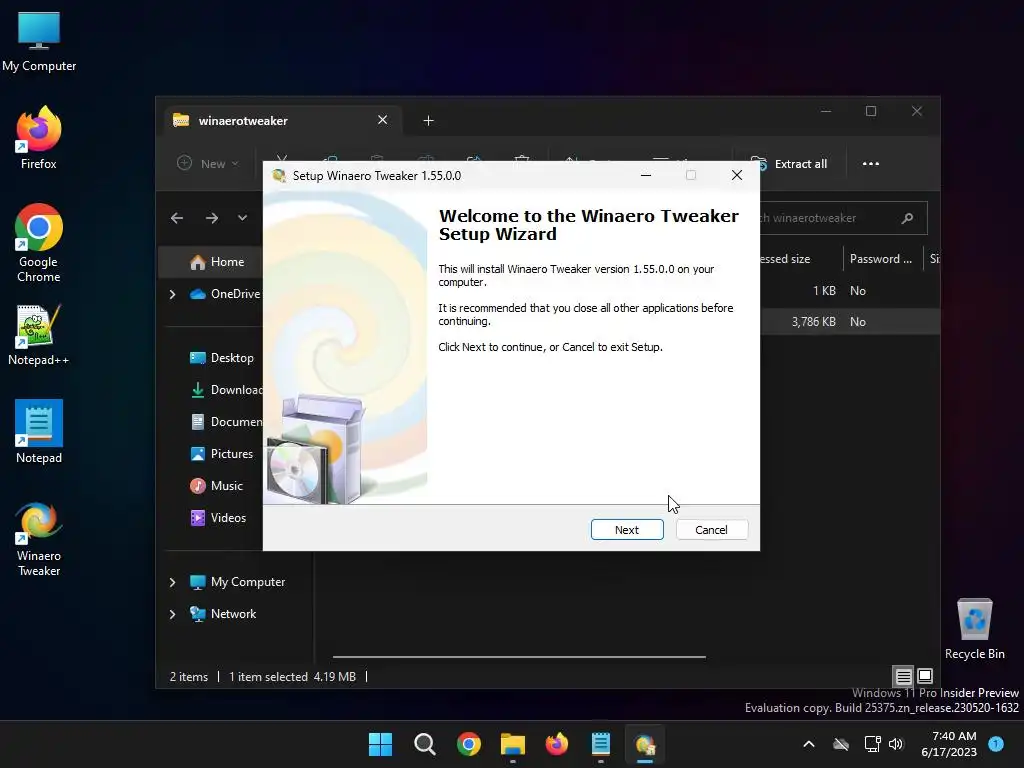This screenshot has width=1024, height=768.
Task: Open Videos in the navigation pane
Action: coord(218,518)
